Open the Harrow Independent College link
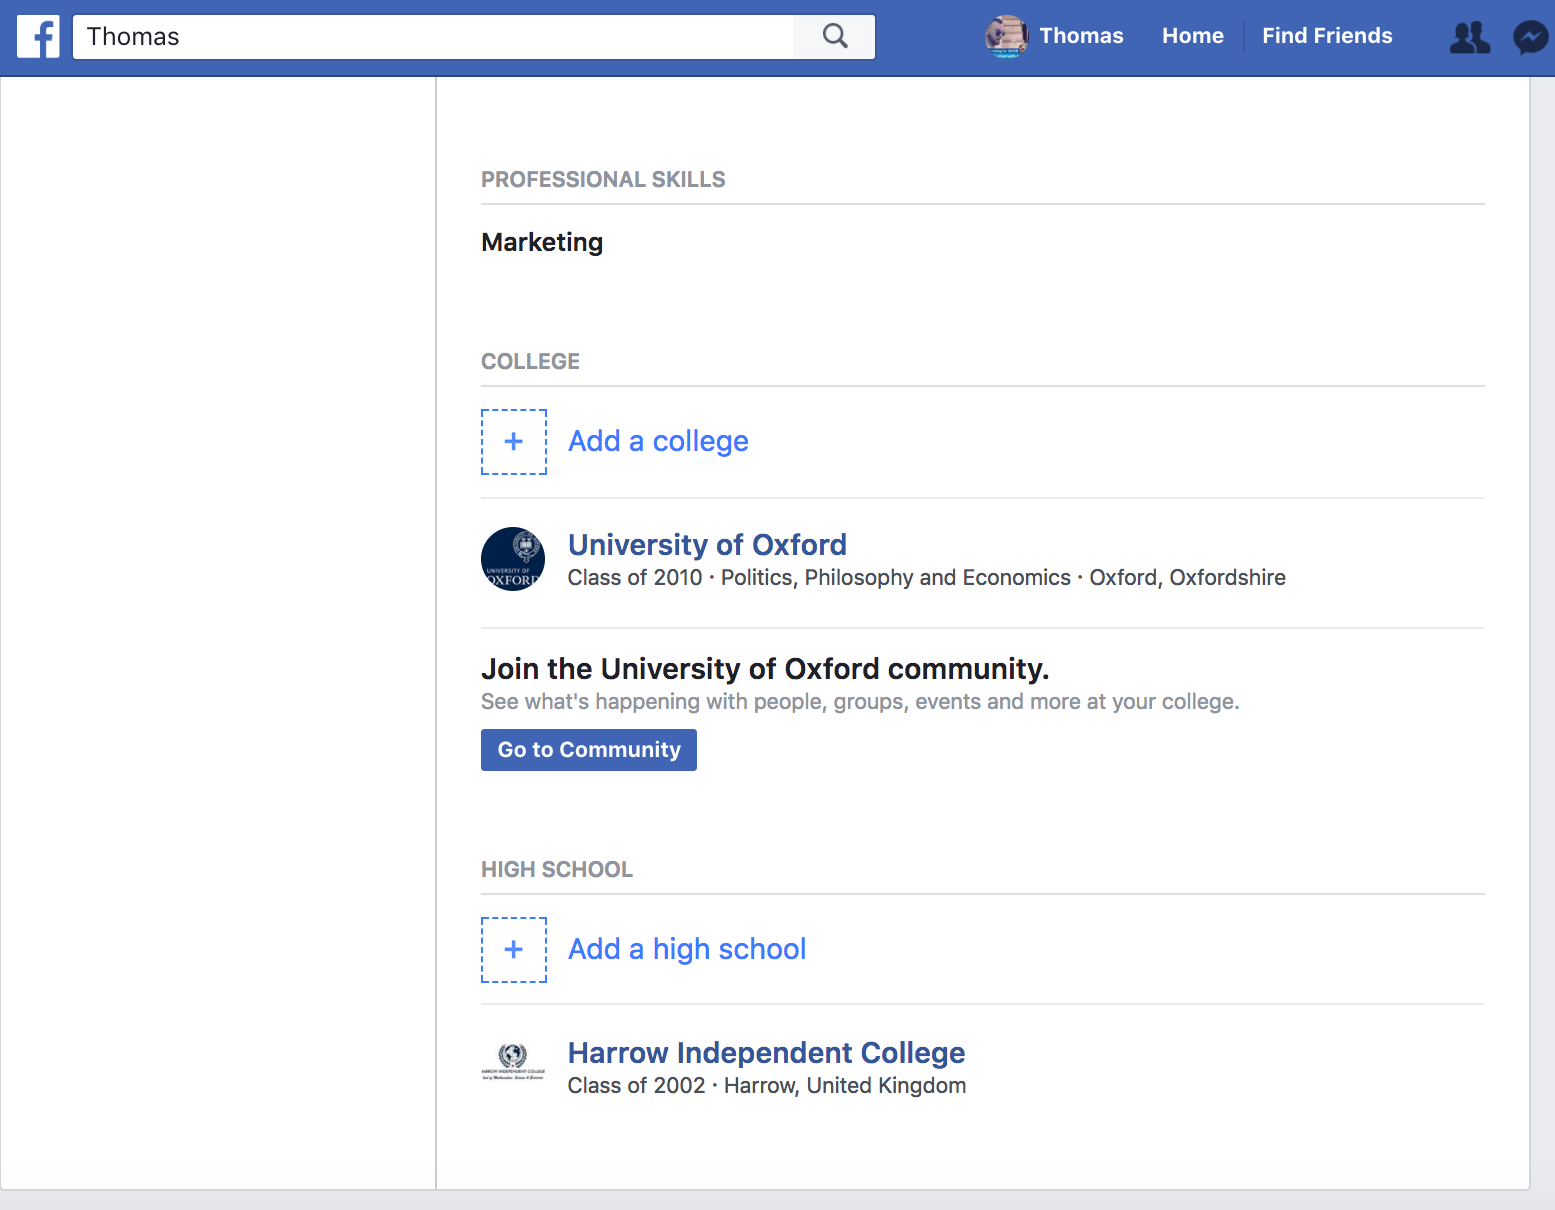 point(766,1053)
